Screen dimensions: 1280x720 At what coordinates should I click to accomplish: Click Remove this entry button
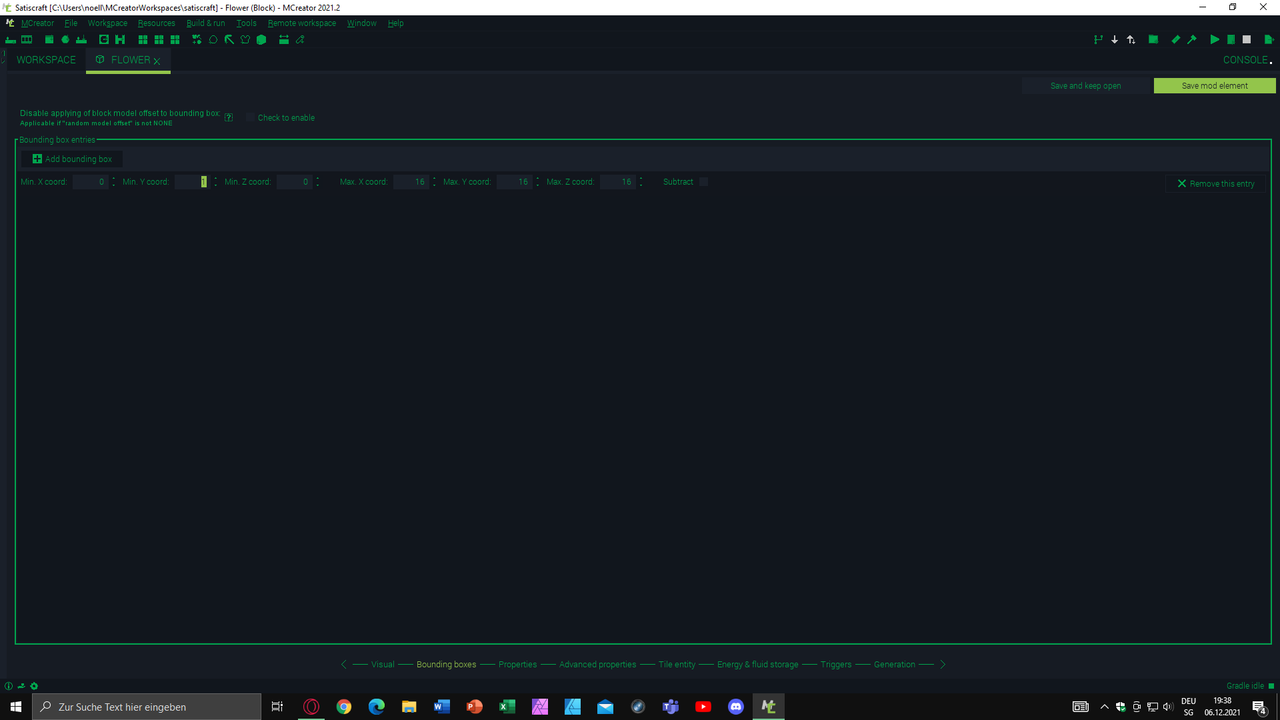tap(1216, 184)
